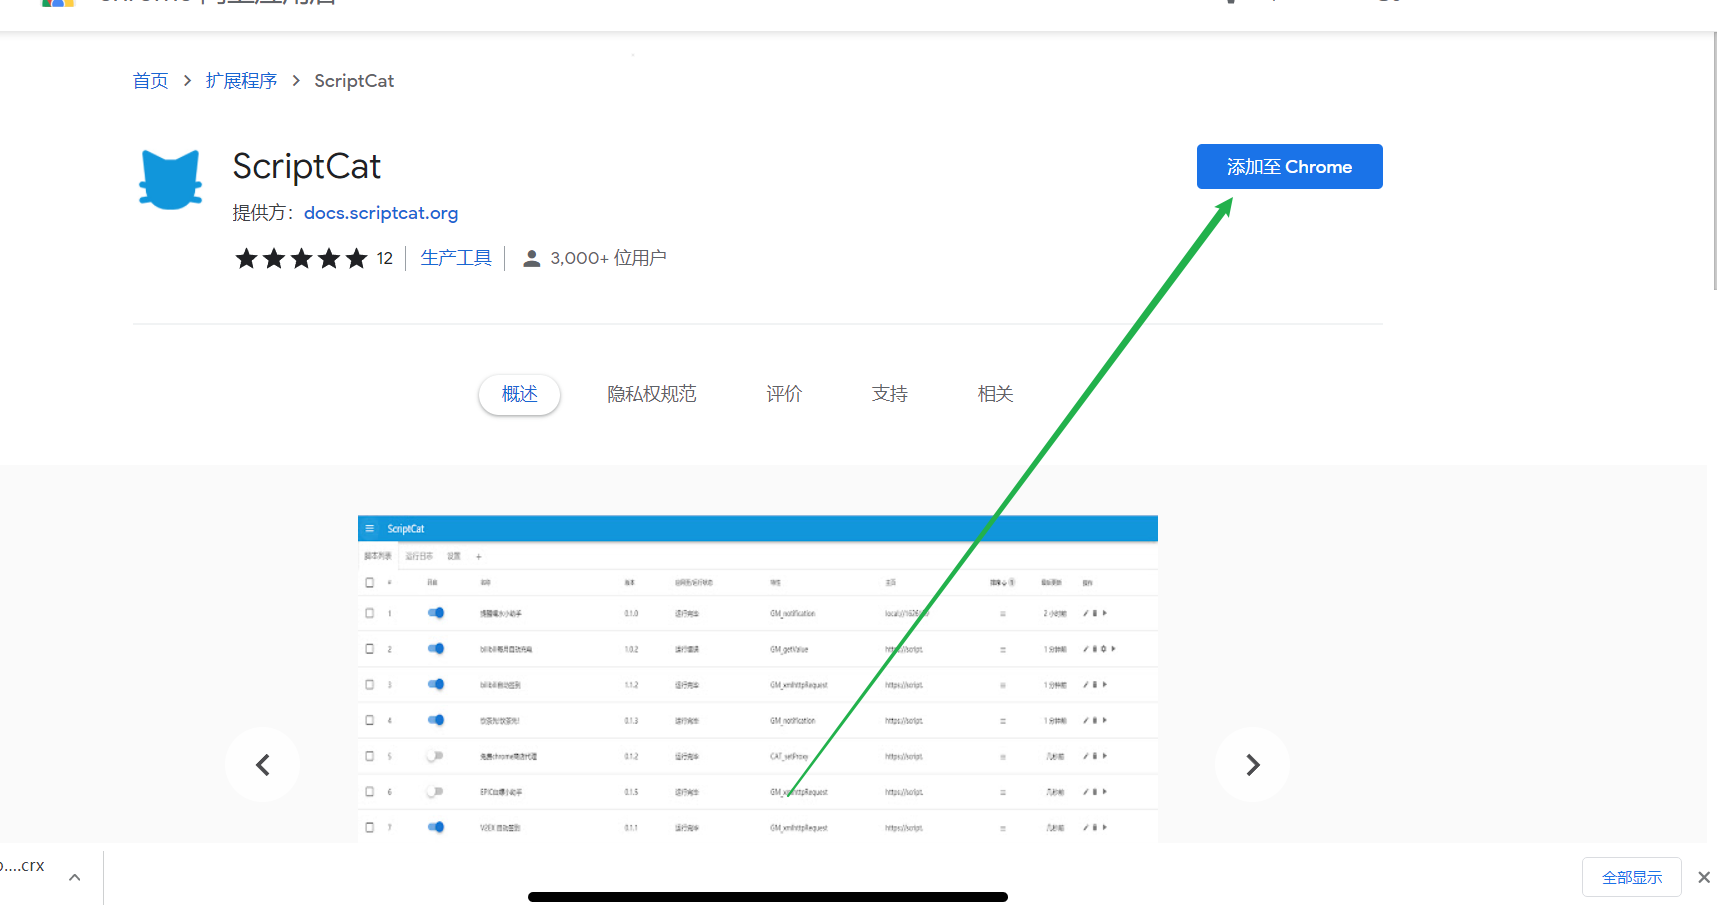The width and height of the screenshot is (1717, 912).
Task: Click the left carousel arrow
Action: [262, 764]
